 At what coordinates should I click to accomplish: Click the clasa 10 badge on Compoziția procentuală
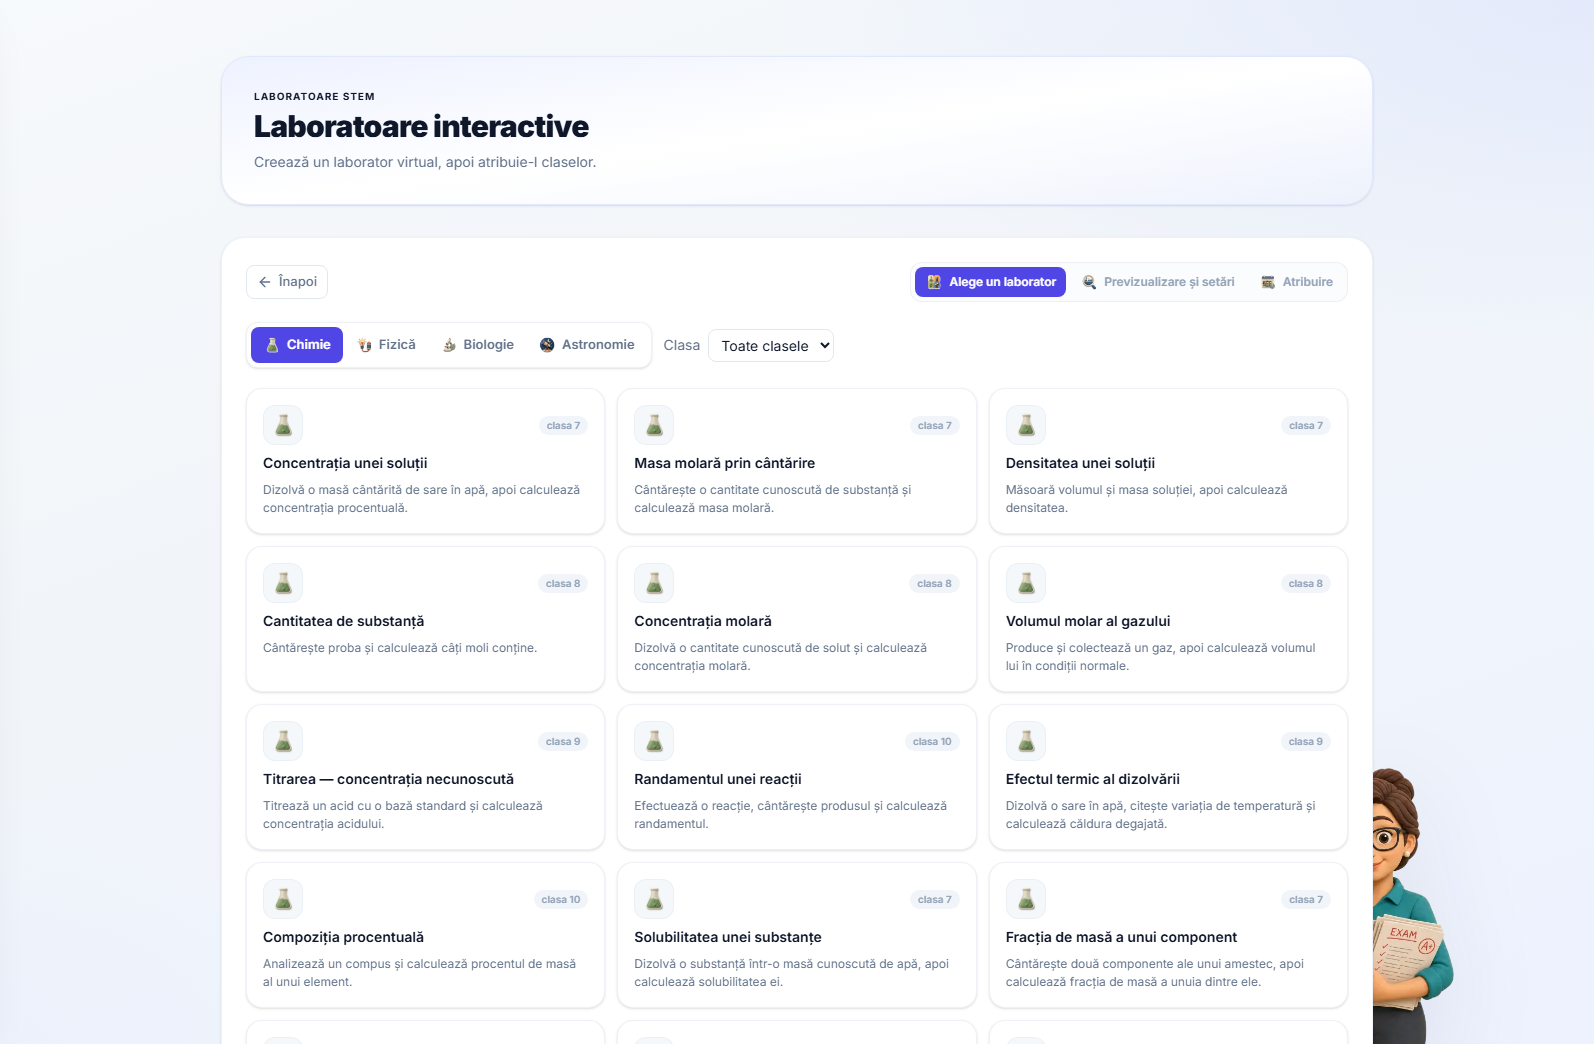point(561,900)
